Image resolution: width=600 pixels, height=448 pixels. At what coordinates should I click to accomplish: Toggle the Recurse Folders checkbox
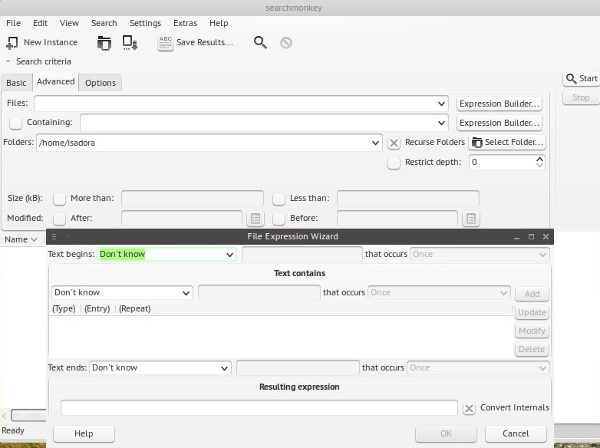tap(394, 143)
